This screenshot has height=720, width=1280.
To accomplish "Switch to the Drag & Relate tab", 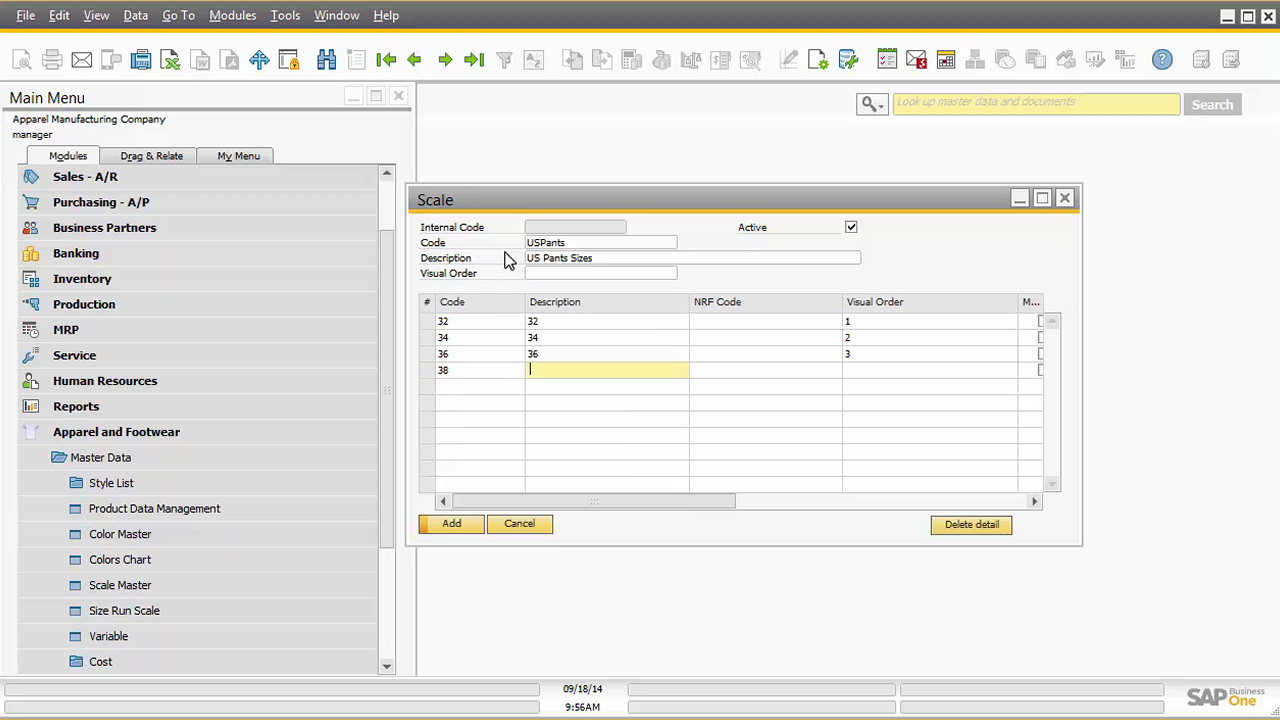I will coord(151,156).
